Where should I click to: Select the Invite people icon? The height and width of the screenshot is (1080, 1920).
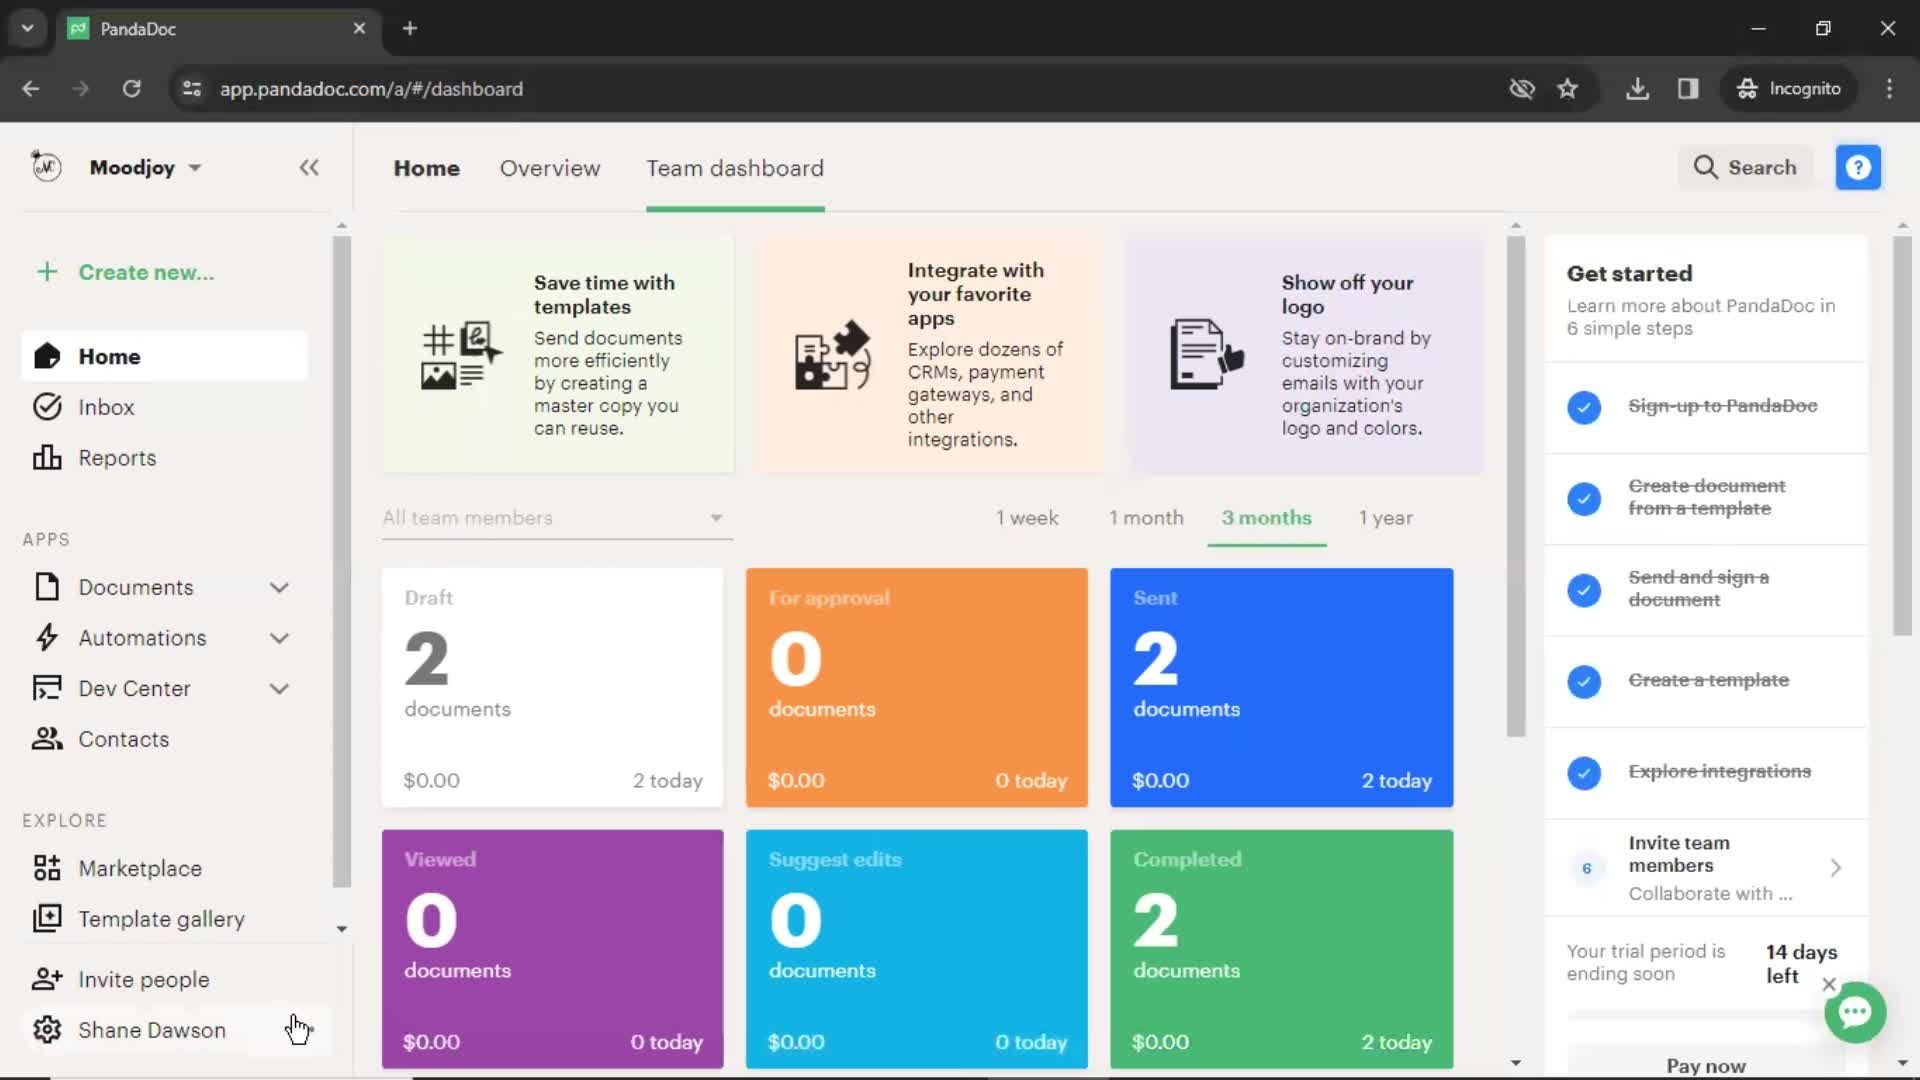[x=46, y=980]
